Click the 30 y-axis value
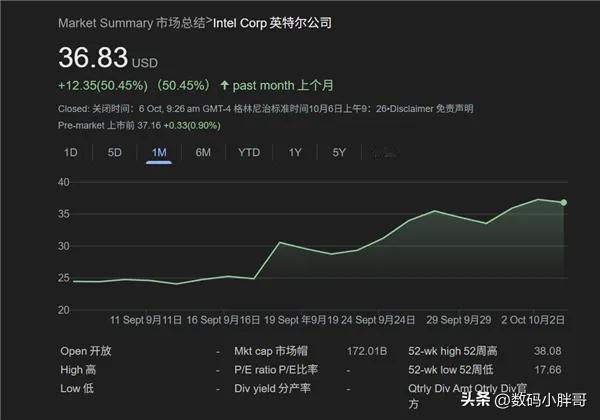The width and height of the screenshot is (600, 420). (x=64, y=246)
